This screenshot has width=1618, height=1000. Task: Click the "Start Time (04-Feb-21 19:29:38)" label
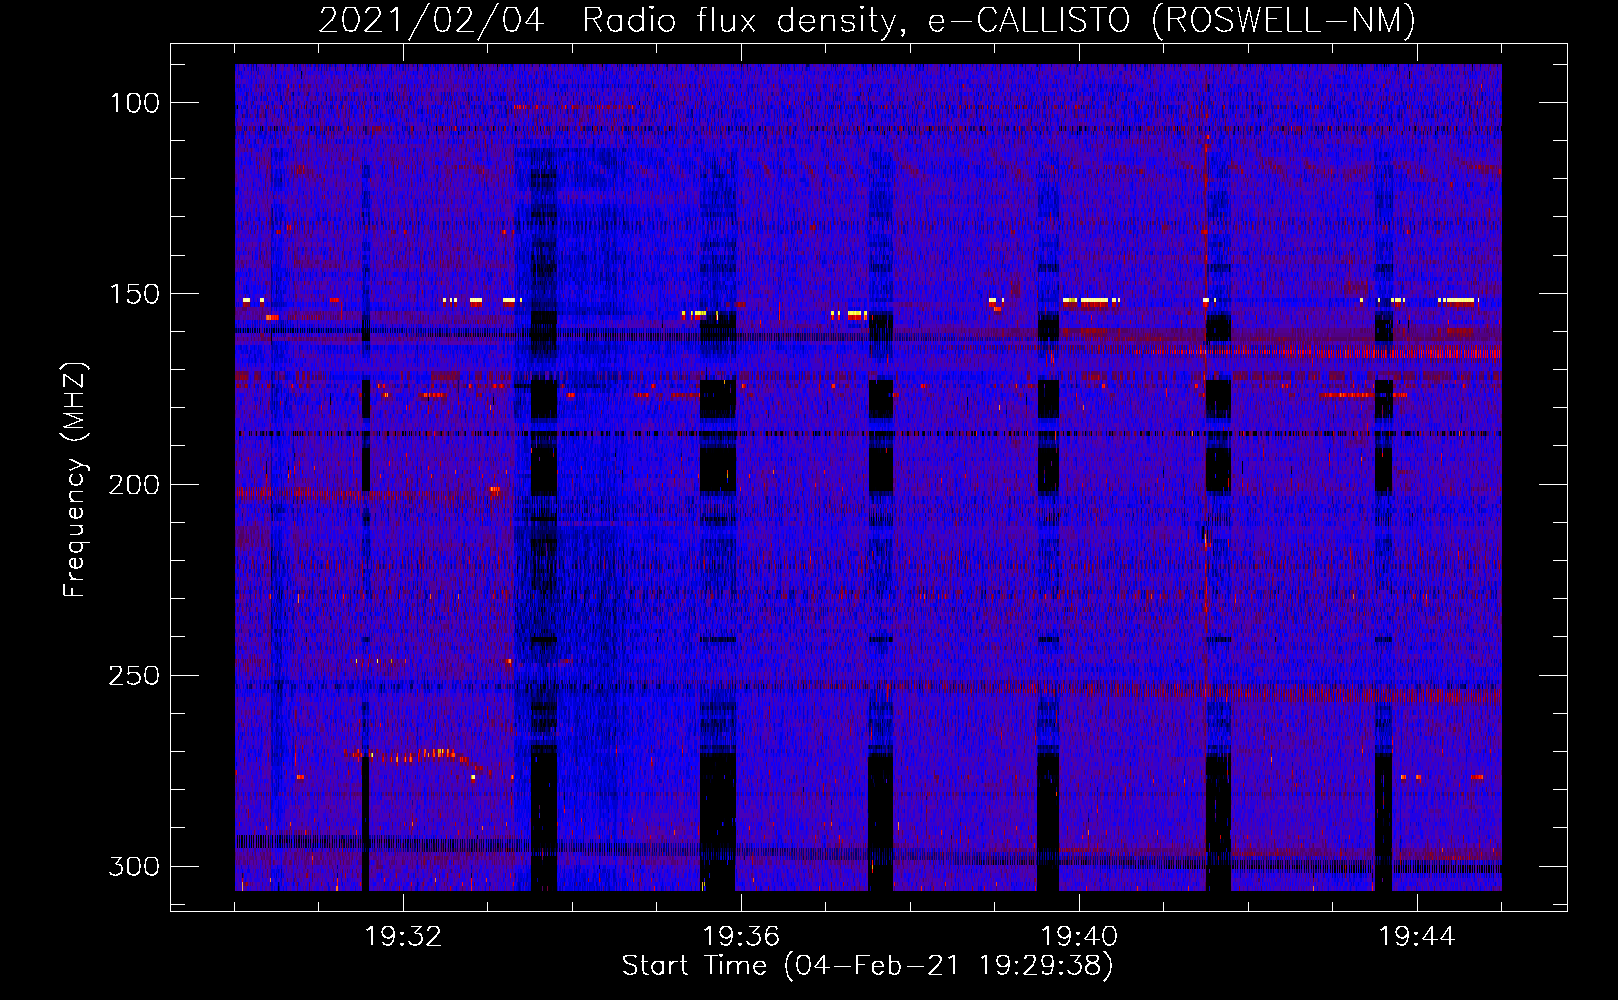(x=867, y=966)
